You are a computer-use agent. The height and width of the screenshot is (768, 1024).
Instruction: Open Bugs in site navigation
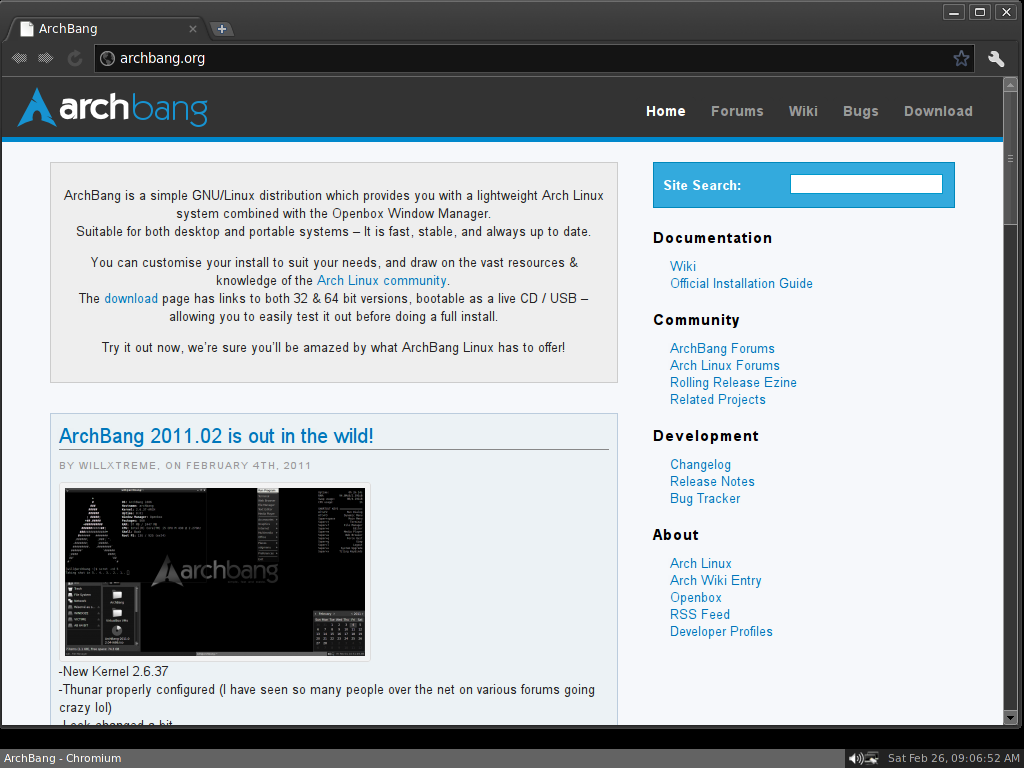pyautogui.click(x=860, y=112)
